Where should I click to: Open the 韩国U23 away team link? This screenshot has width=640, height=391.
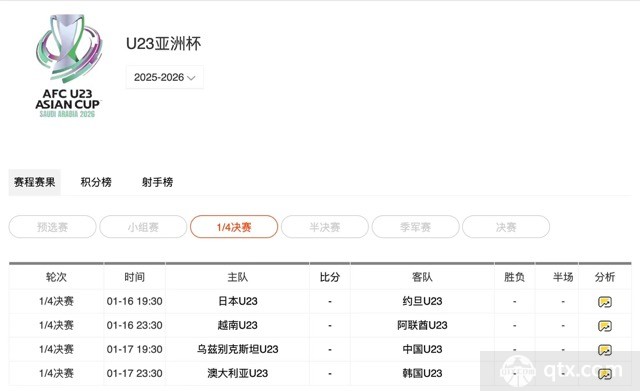click(x=422, y=373)
